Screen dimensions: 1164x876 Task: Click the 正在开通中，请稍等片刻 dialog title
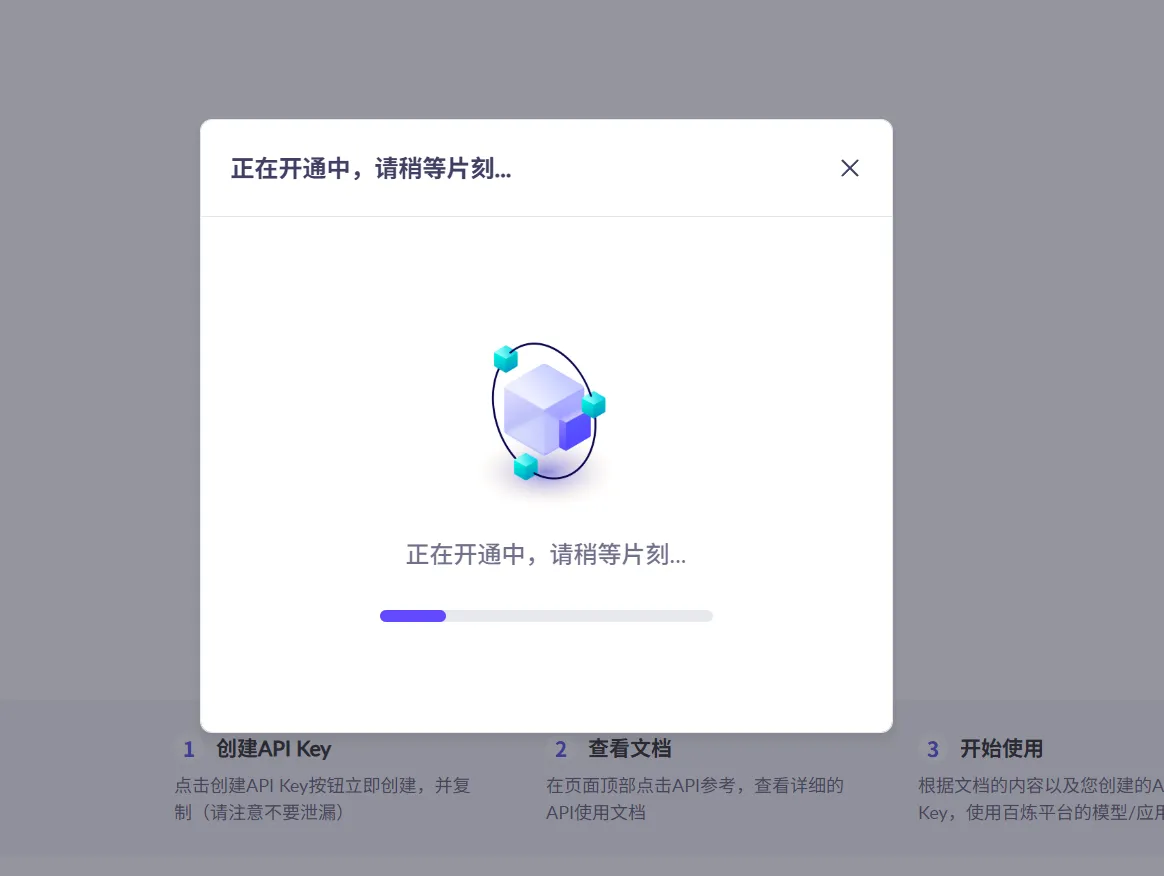372,169
